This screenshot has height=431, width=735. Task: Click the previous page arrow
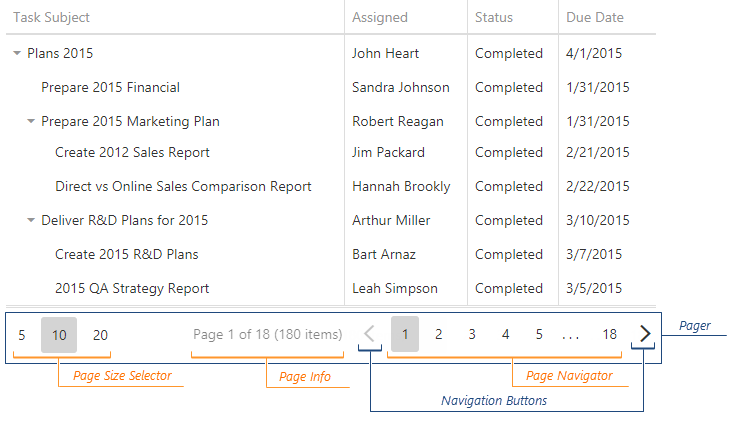[369, 334]
